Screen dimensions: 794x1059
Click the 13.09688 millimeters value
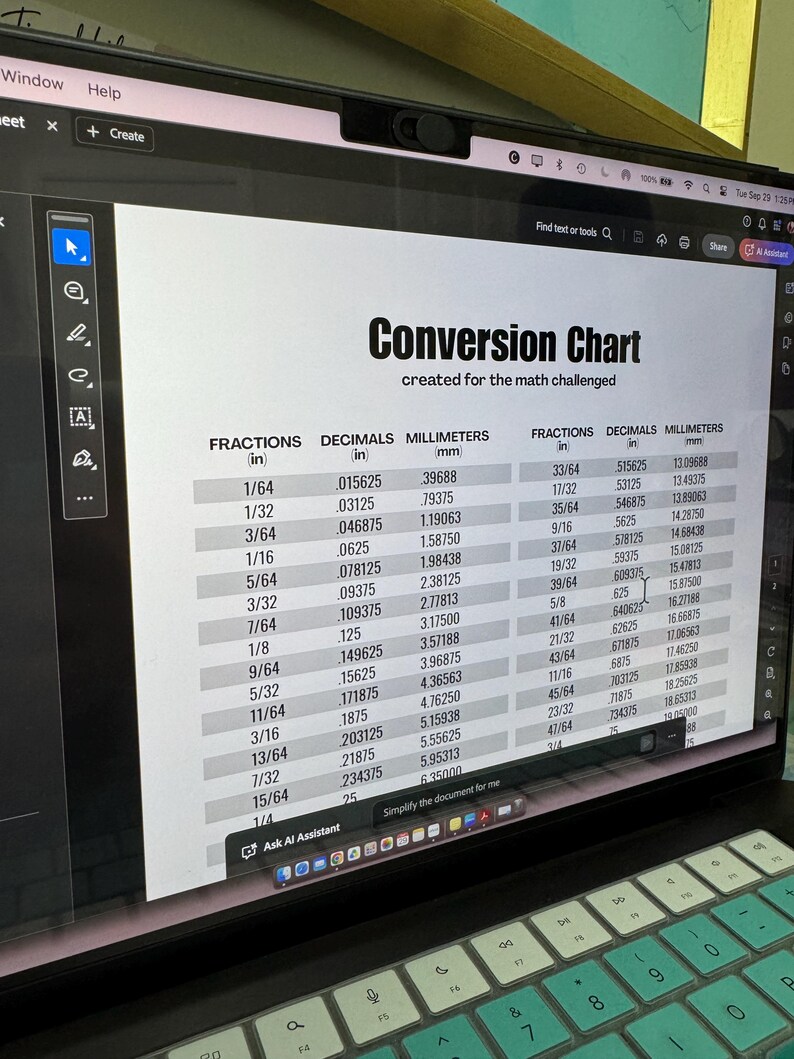tap(690, 463)
